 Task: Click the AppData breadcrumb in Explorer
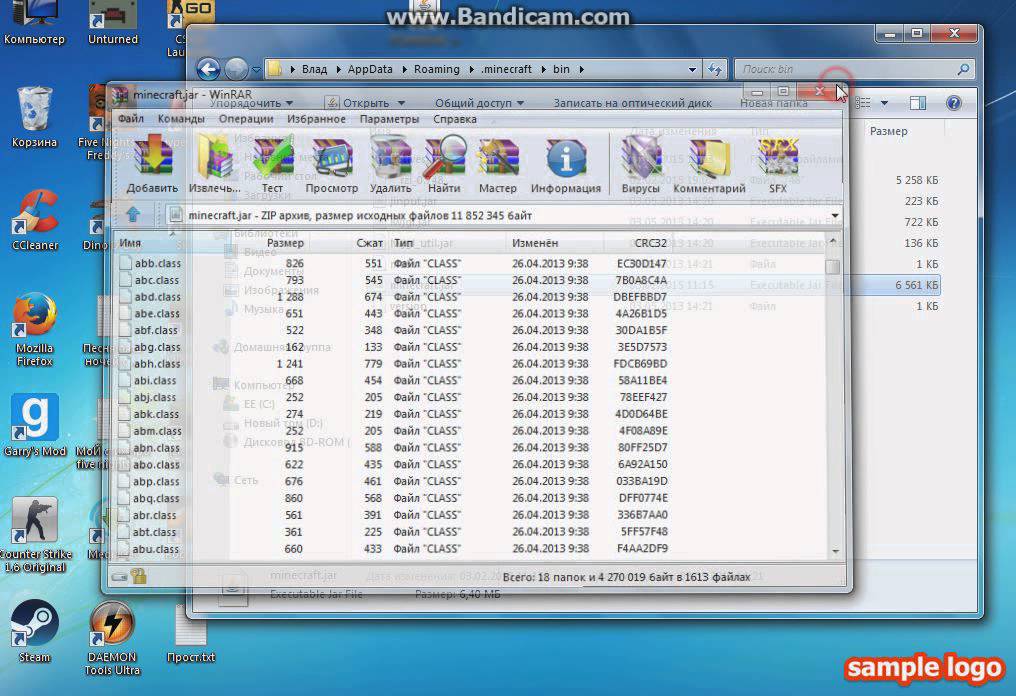pyautogui.click(x=370, y=69)
